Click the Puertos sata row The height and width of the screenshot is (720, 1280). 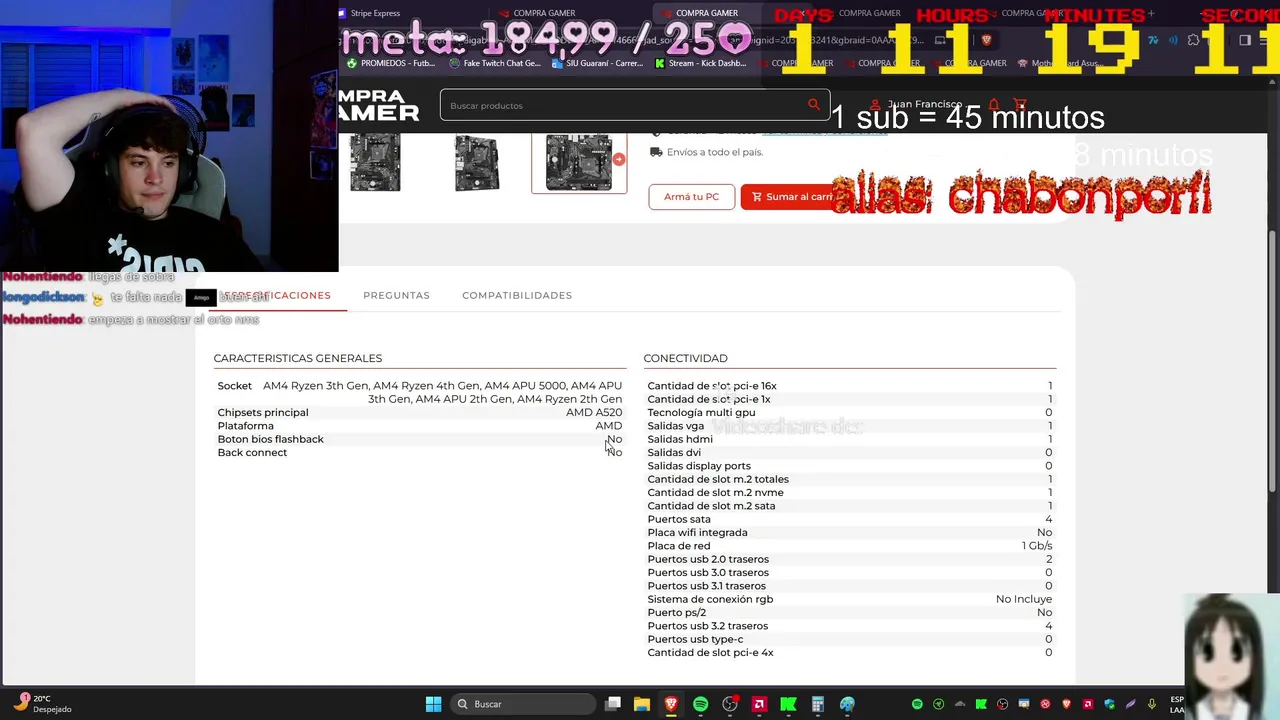[x=850, y=519]
